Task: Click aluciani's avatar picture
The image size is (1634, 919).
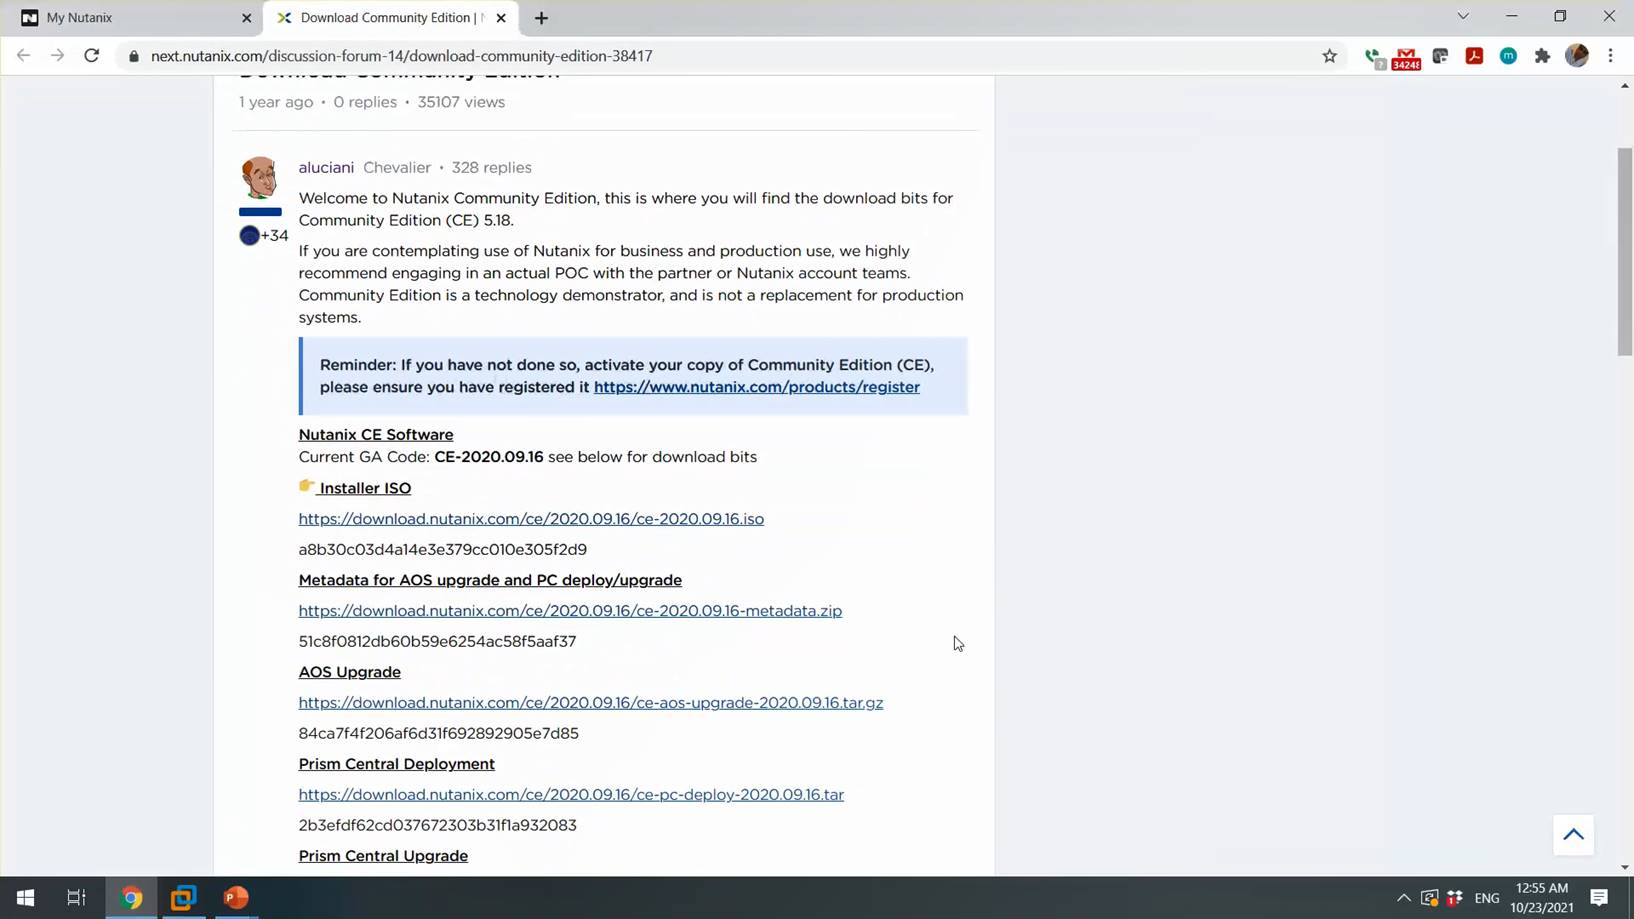Action: (259, 178)
